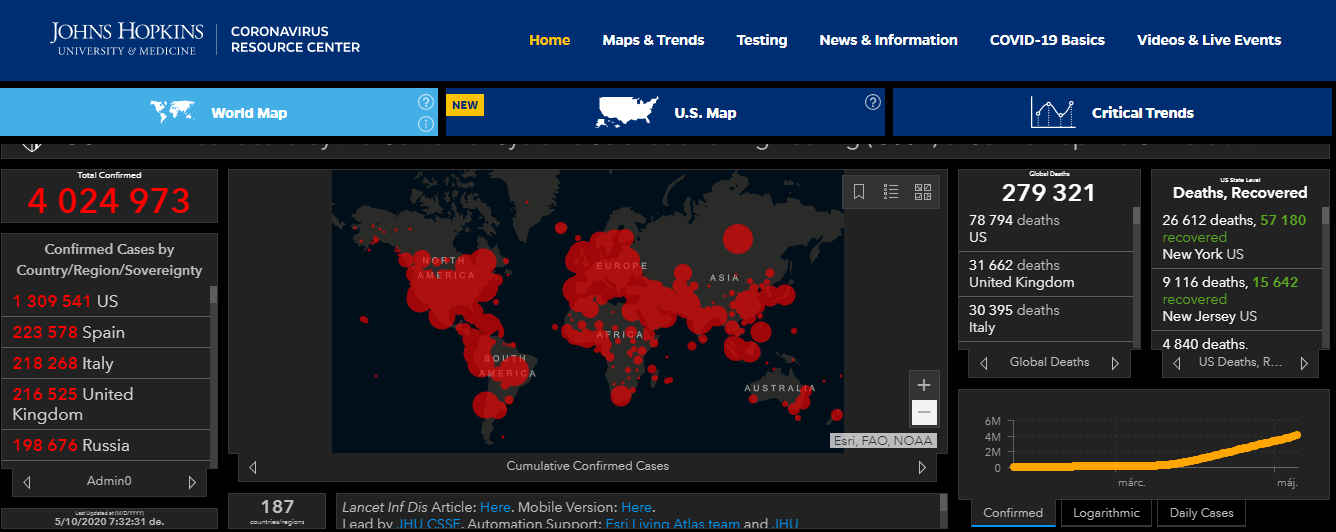Open the Lancet article Here link
The image size is (1336, 532).
496,507
